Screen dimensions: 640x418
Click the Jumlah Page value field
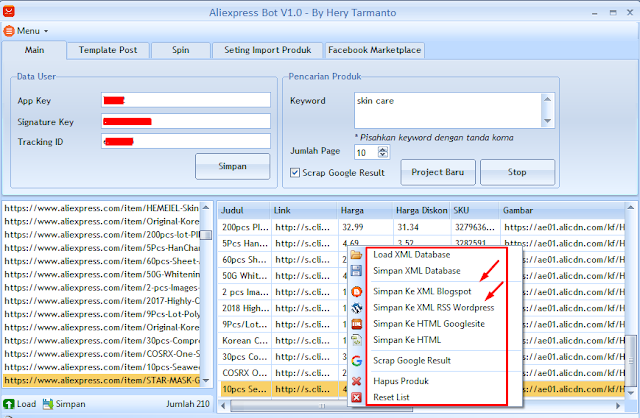(x=366, y=152)
